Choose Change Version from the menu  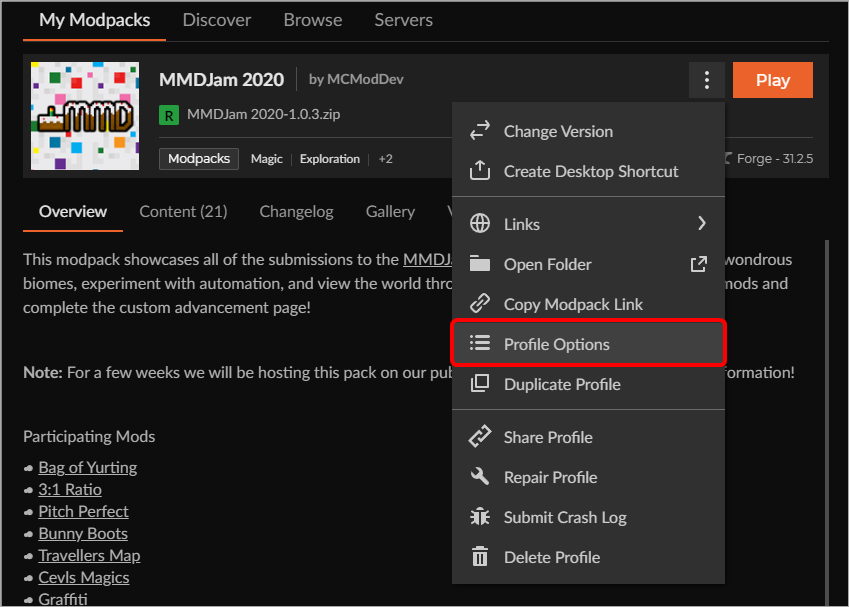(589, 132)
